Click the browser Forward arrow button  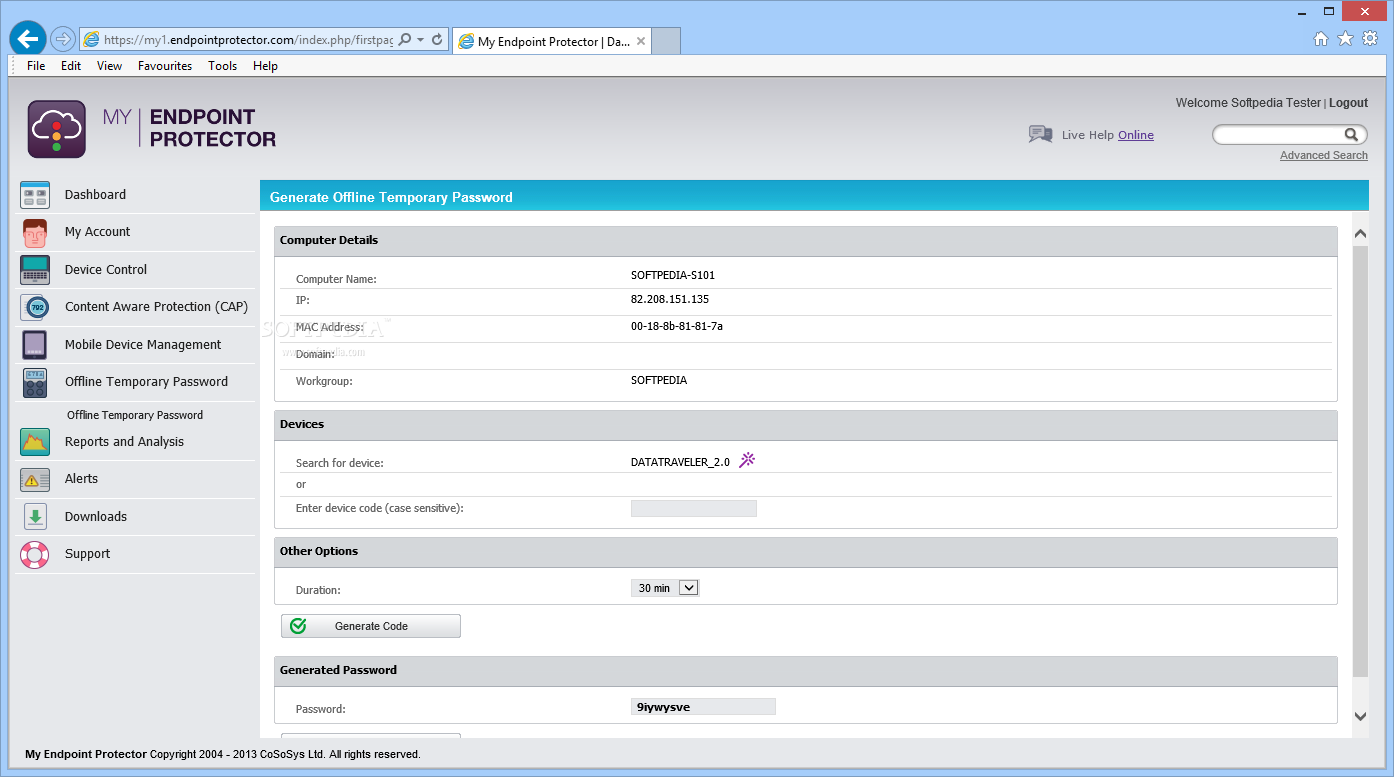tap(63, 39)
